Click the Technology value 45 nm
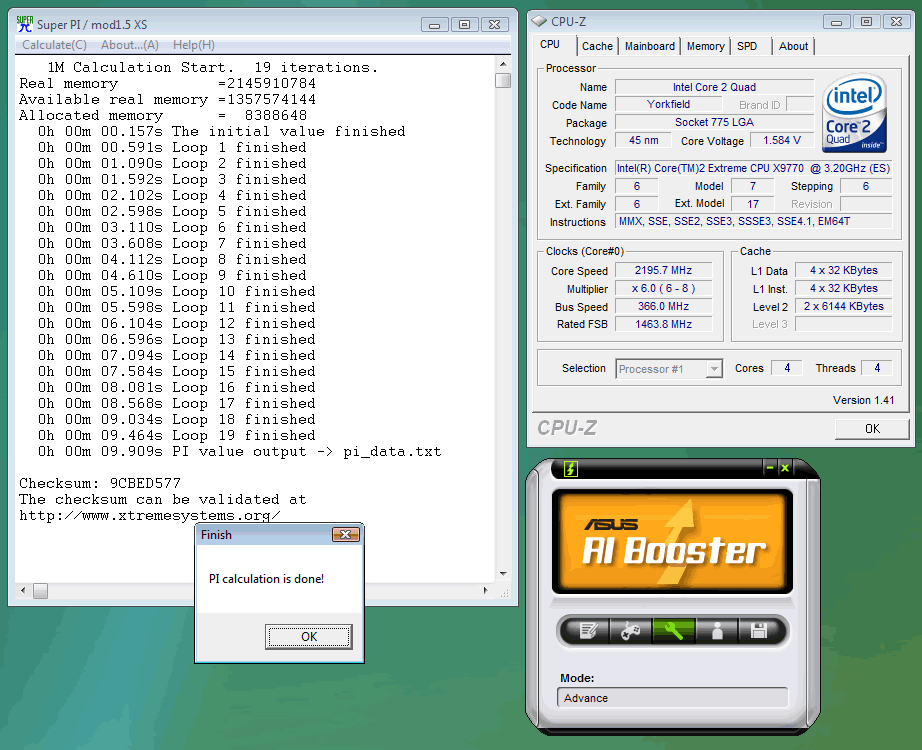 [643, 141]
